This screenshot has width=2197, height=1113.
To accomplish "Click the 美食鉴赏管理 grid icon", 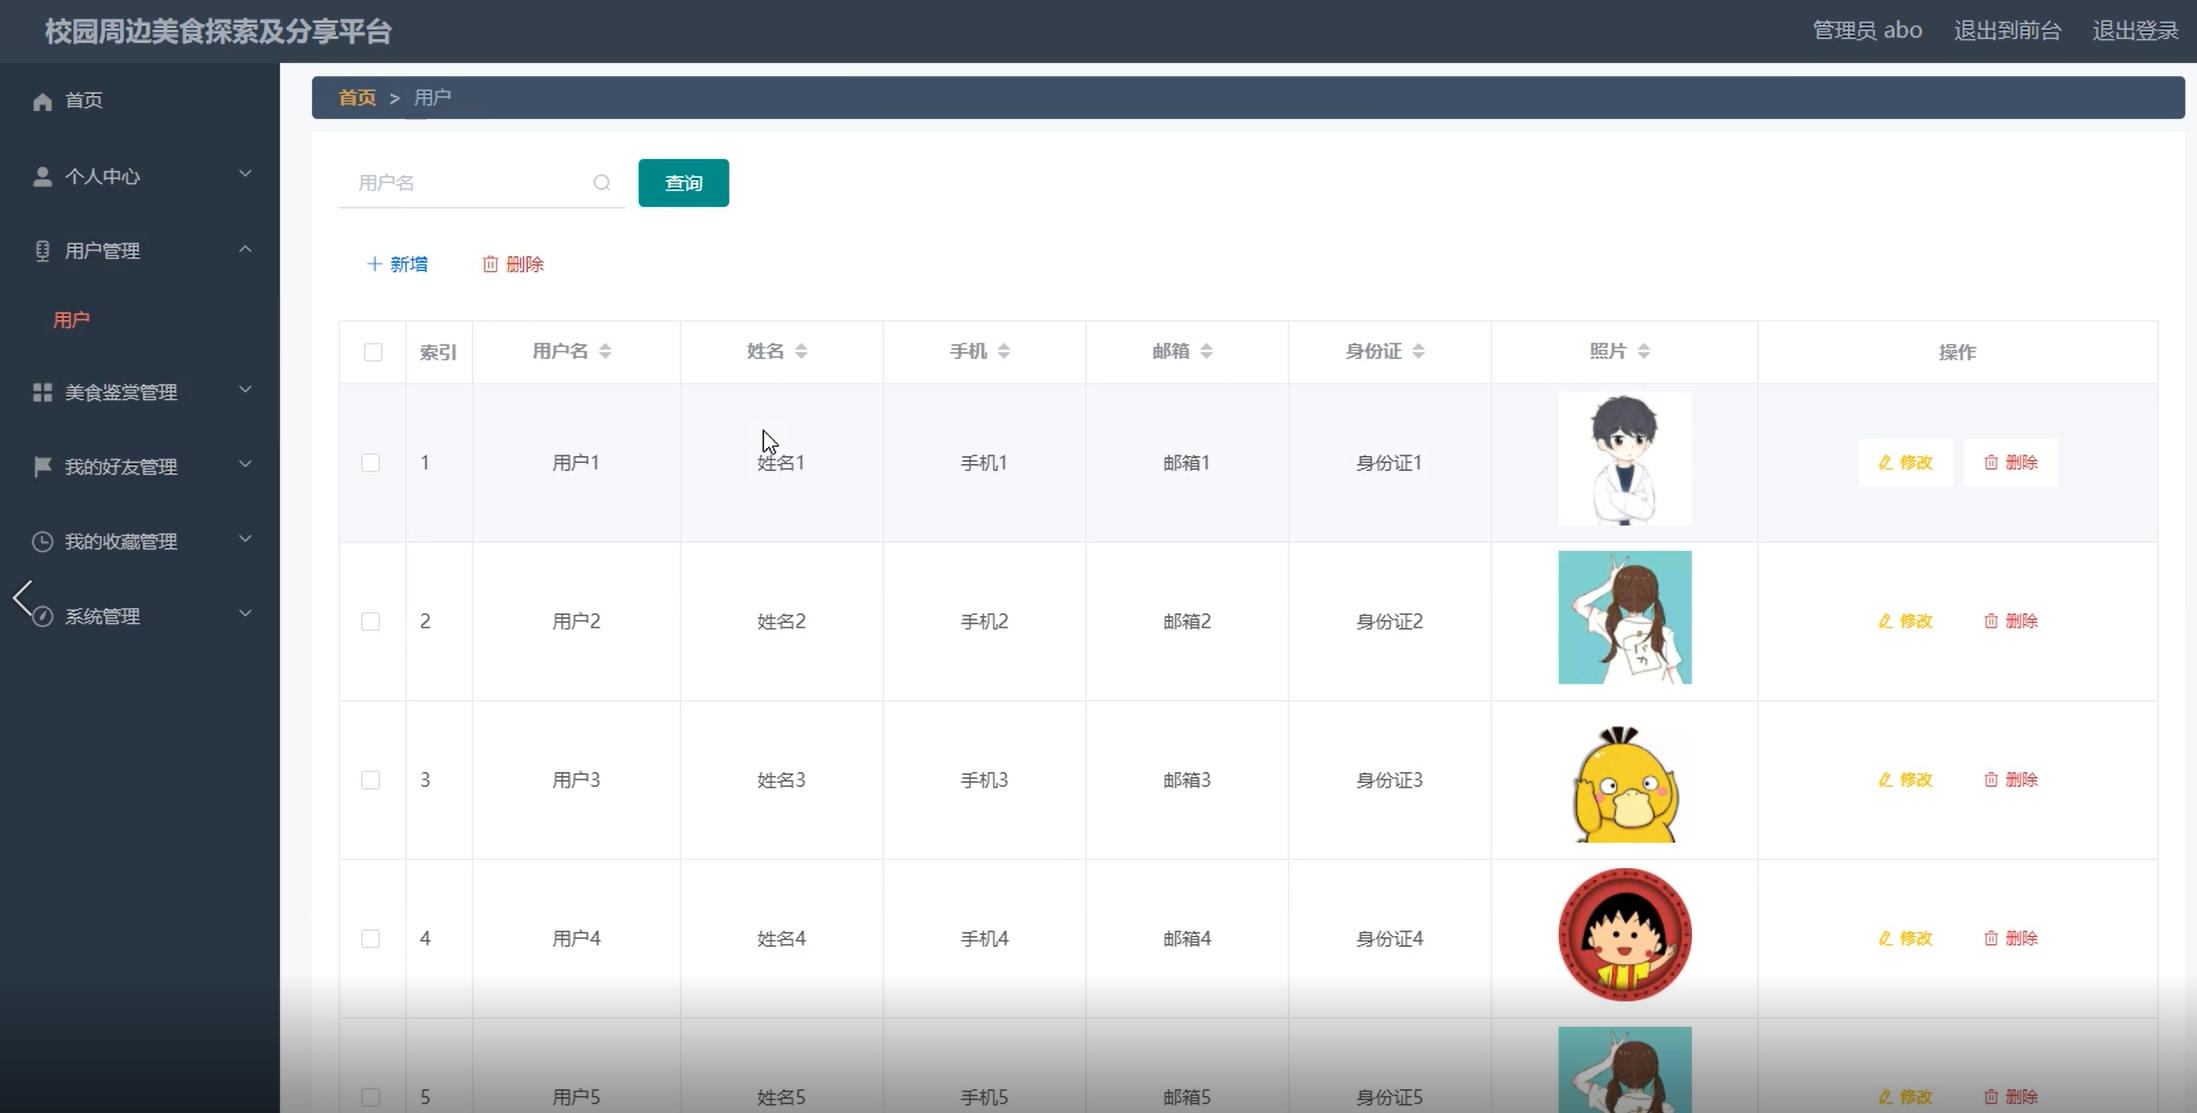I will [42, 392].
